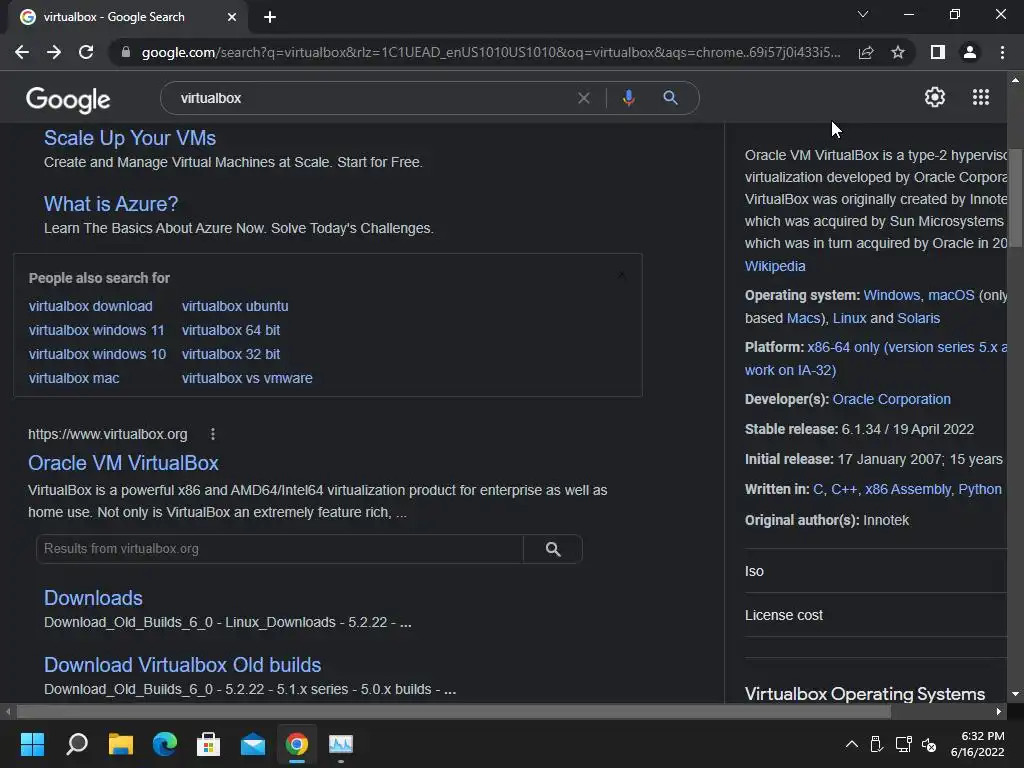Click vertical scrollbar down arrow
This screenshot has height=768, width=1024.
pyautogui.click(x=1015, y=694)
